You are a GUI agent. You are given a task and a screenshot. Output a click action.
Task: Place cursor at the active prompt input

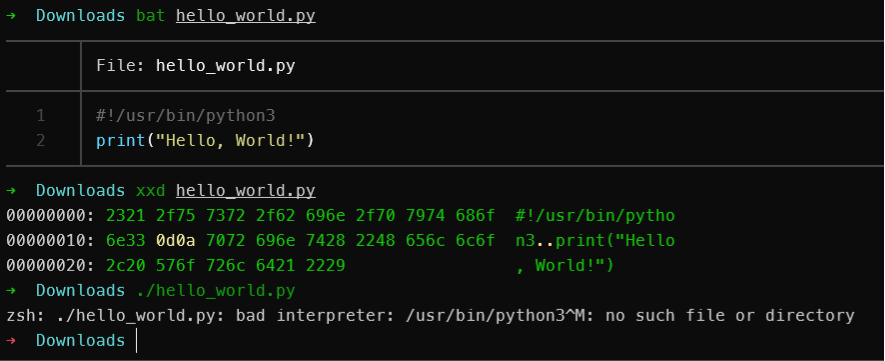[x=137, y=341]
